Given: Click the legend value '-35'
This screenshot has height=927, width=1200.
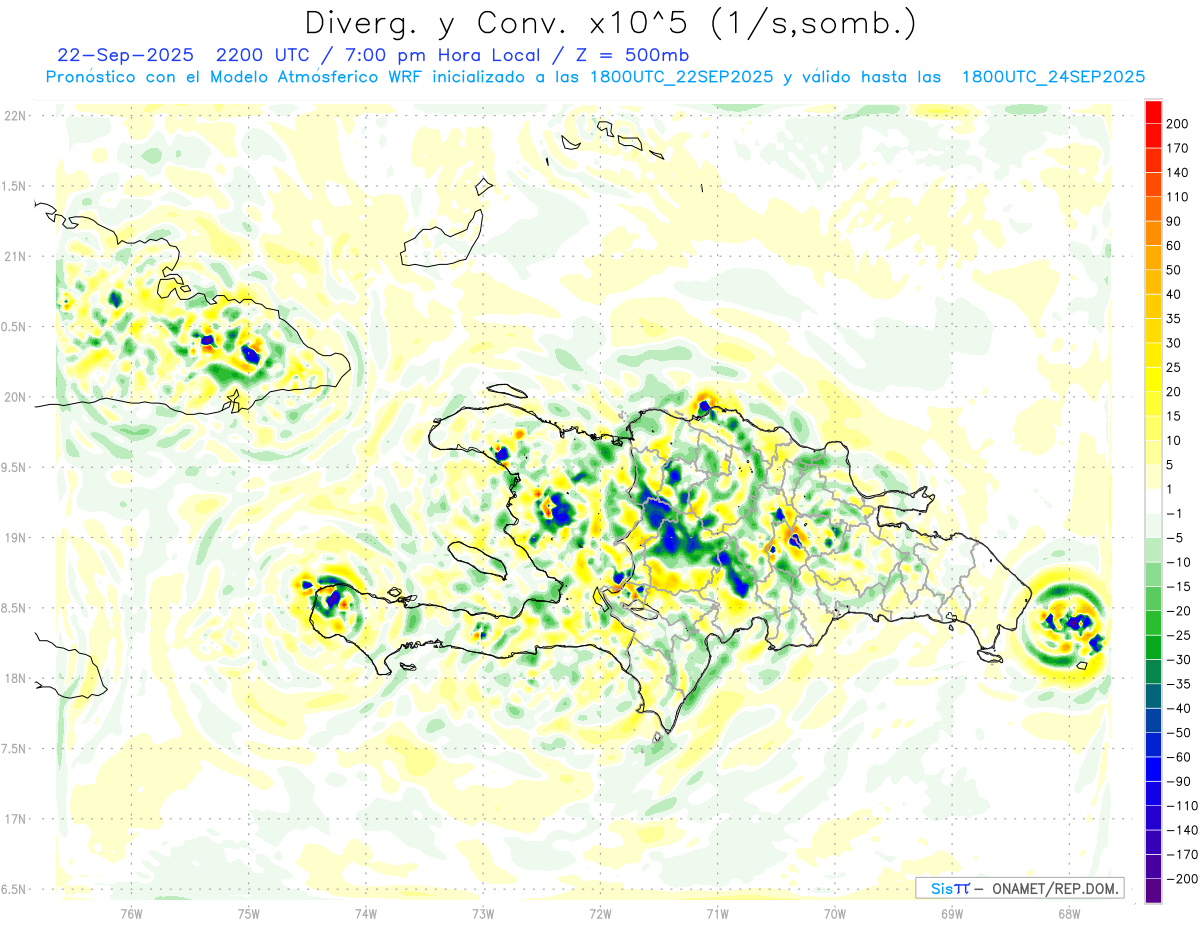Looking at the screenshot, I should pos(1178,684).
